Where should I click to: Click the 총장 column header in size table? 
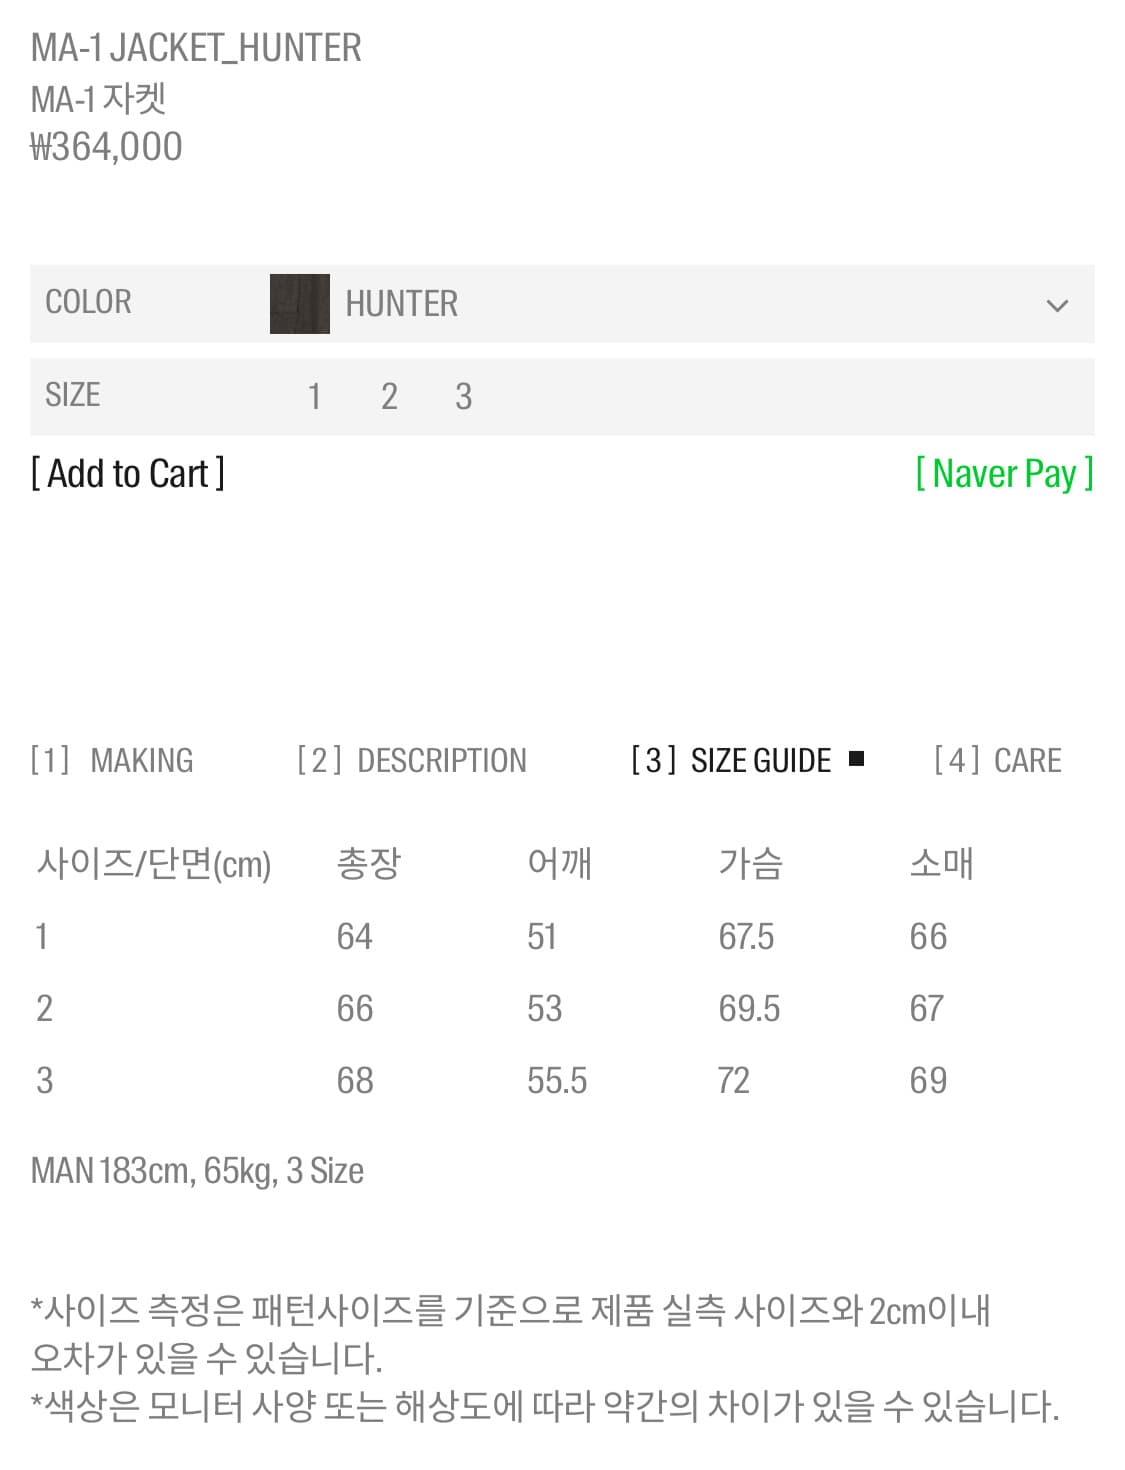click(x=368, y=863)
